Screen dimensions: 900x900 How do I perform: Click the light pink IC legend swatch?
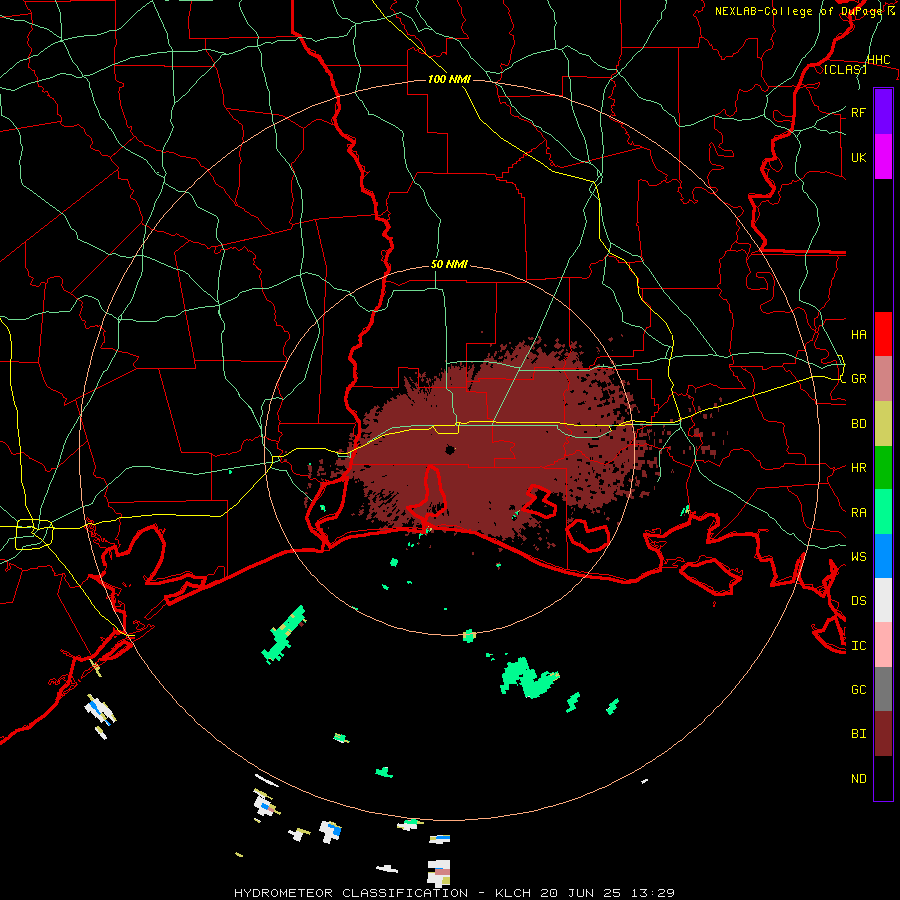point(883,645)
